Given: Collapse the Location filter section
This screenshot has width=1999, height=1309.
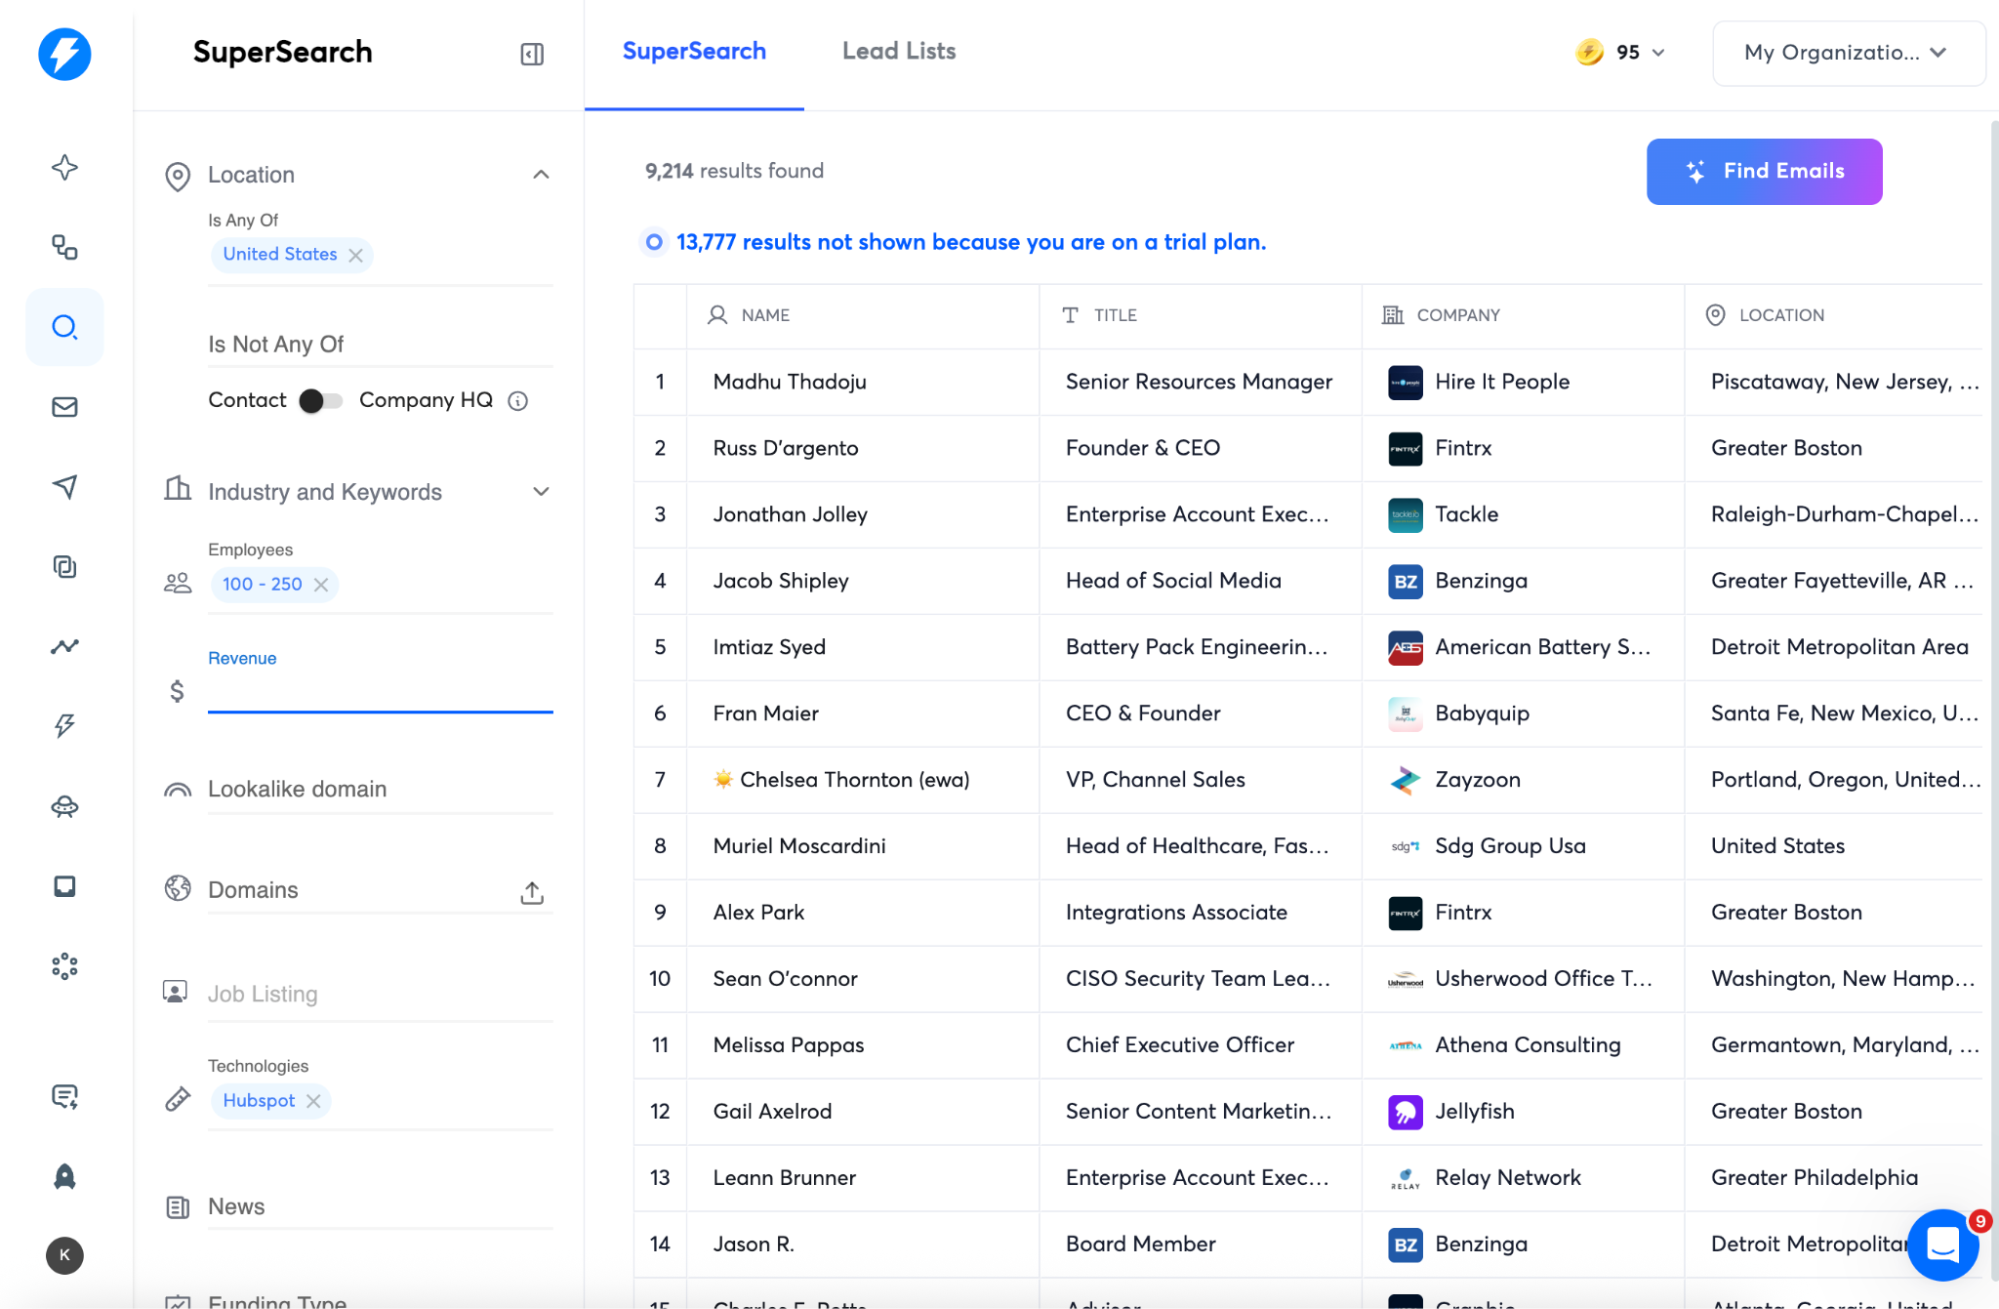Looking at the screenshot, I should pos(540,174).
